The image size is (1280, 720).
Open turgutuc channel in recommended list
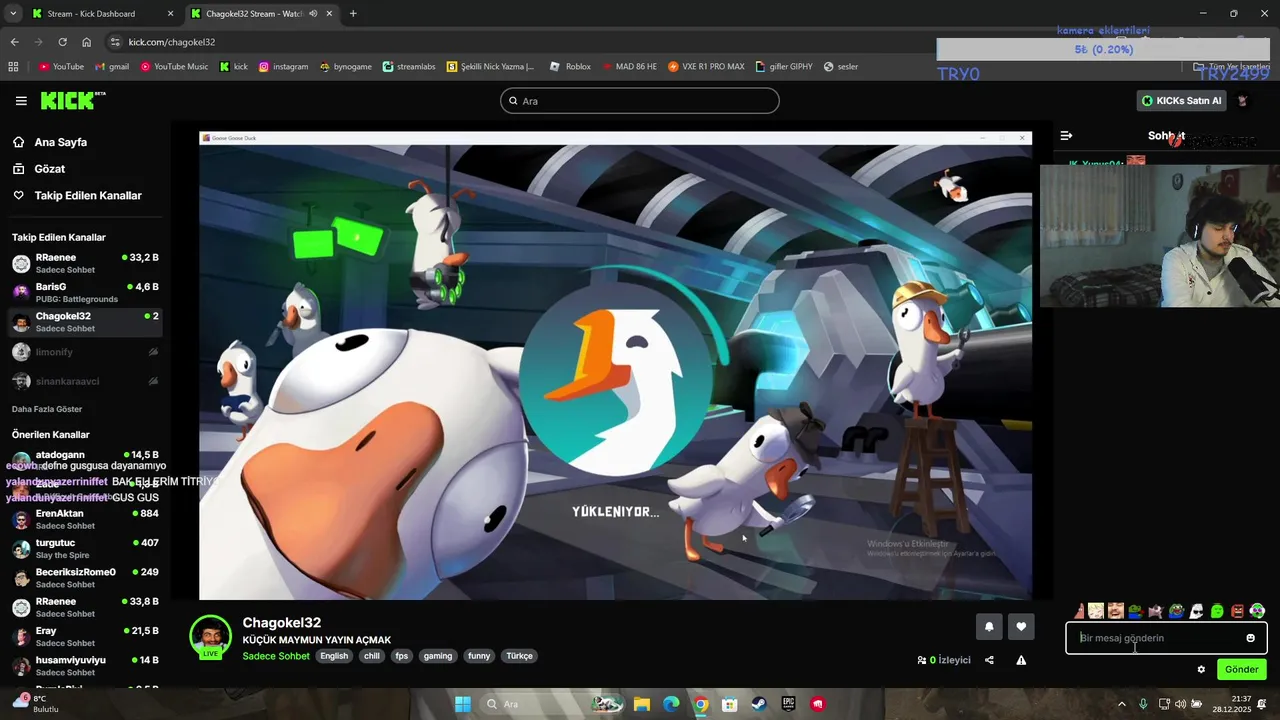pos(85,548)
